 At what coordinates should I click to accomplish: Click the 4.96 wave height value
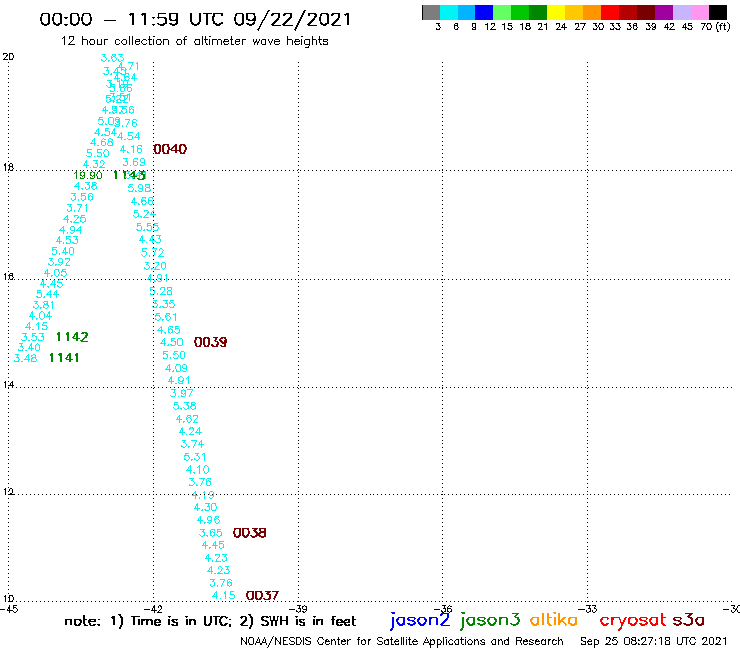point(208,520)
